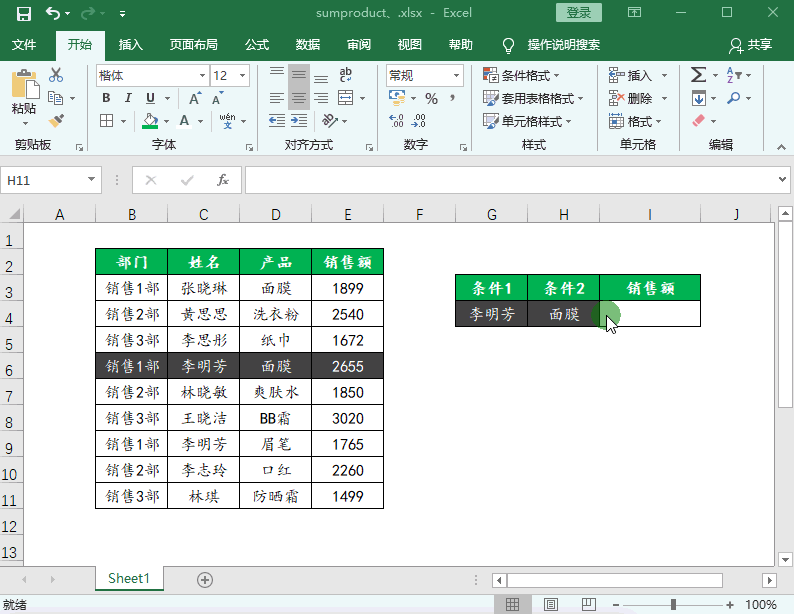Switch to the 公式 Formulas tab
This screenshot has height=614, width=794.
point(257,45)
